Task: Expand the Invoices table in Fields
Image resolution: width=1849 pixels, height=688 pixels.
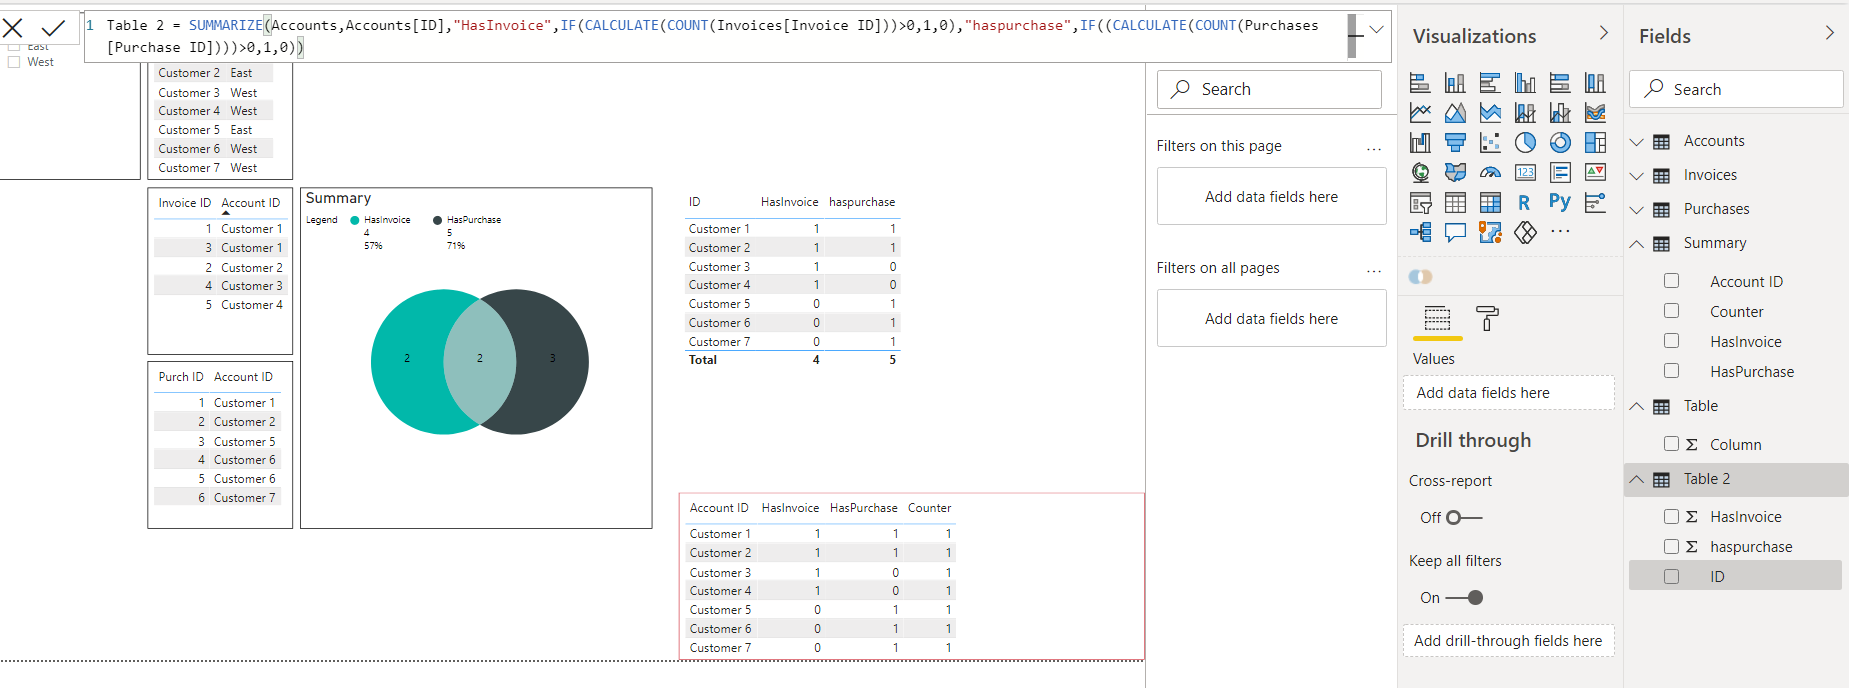Action: point(1637,176)
